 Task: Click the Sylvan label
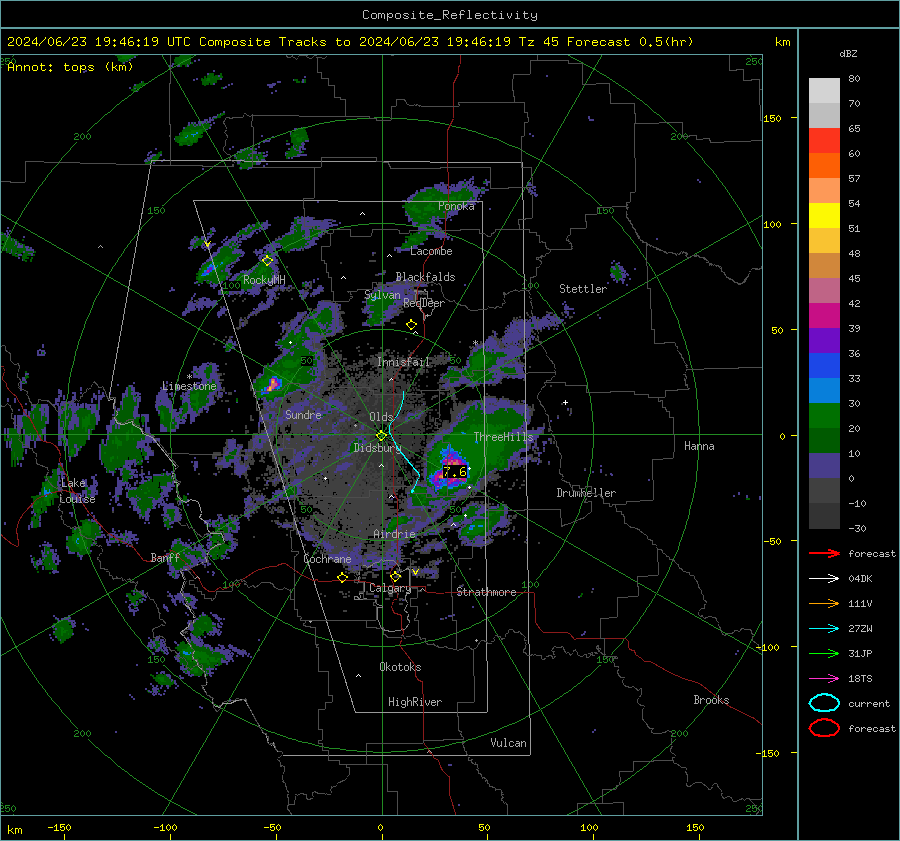pyautogui.click(x=382, y=295)
